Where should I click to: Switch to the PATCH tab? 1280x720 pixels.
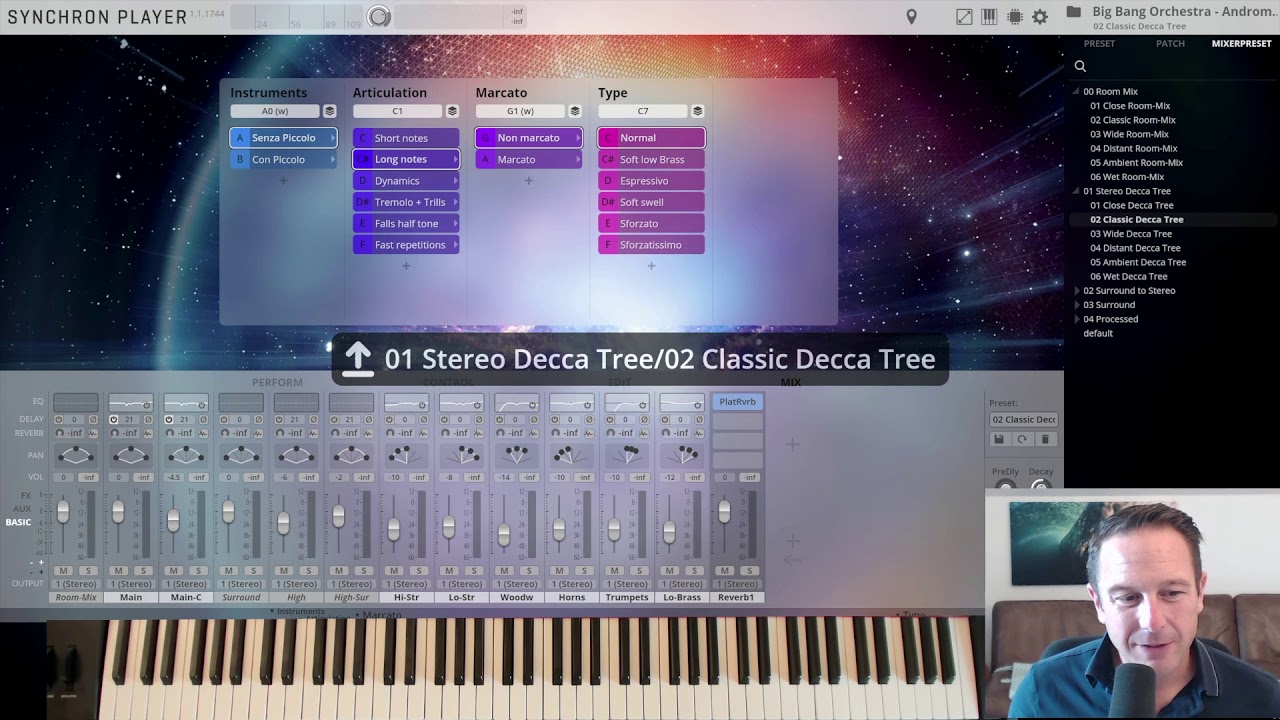tap(1170, 44)
